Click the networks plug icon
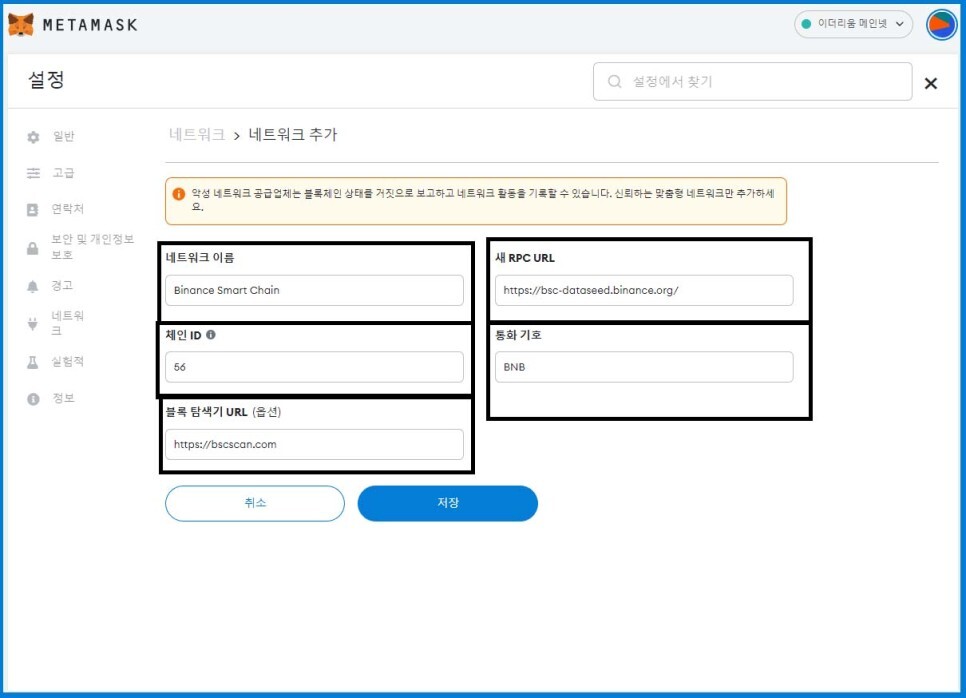 pos(33,324)
